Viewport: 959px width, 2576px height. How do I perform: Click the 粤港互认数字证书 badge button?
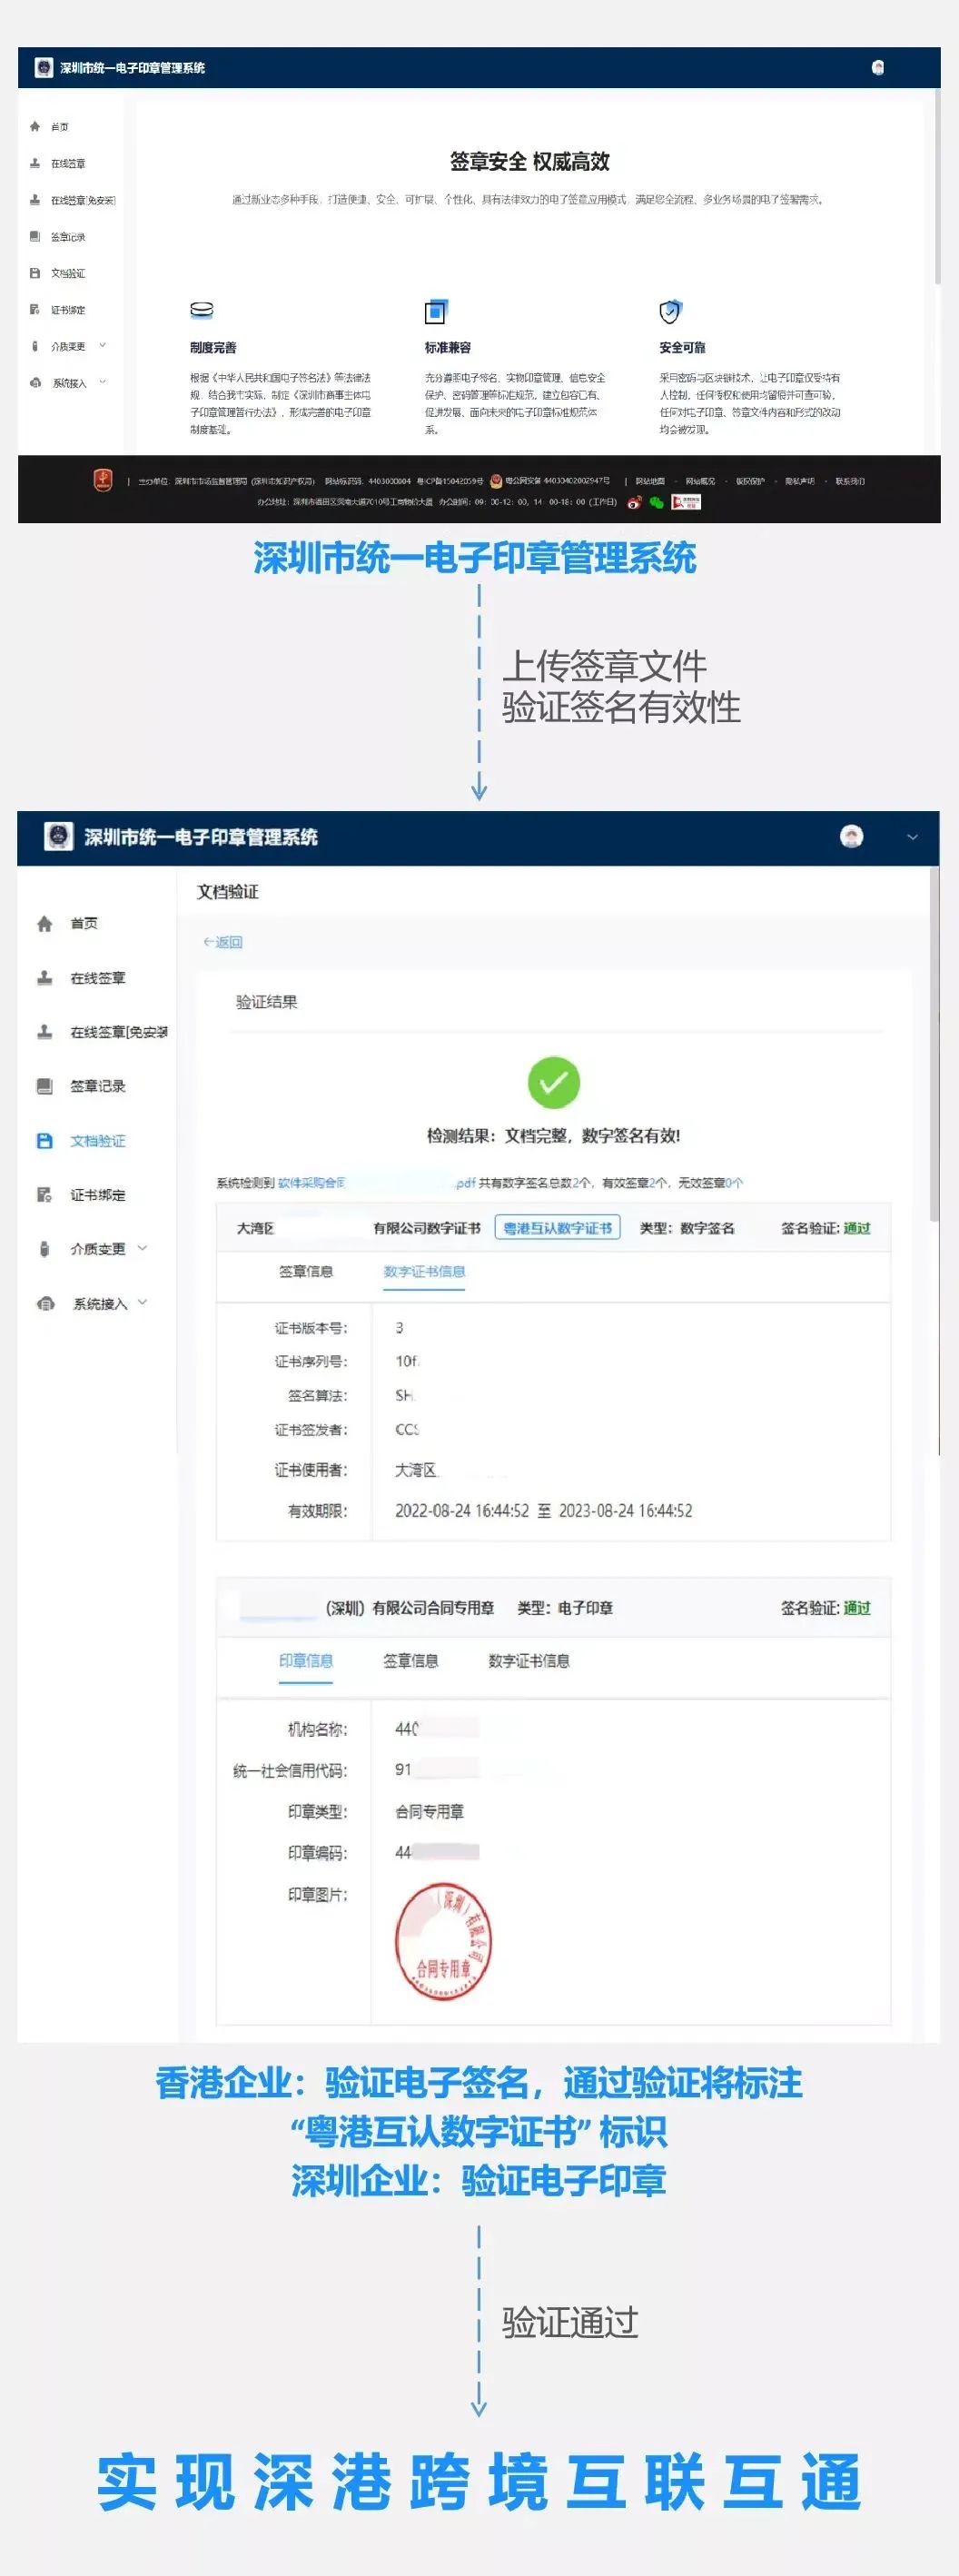(x=557, y=1228)
